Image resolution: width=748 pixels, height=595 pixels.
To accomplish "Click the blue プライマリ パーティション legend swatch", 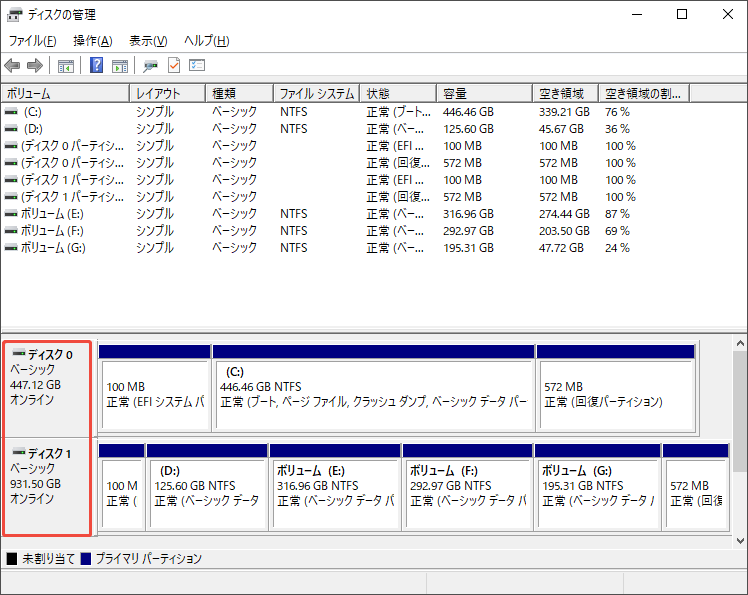I will click(86, 559).
